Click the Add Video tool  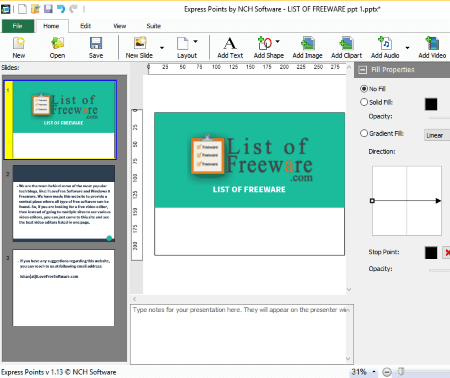[x=432, y=48]
